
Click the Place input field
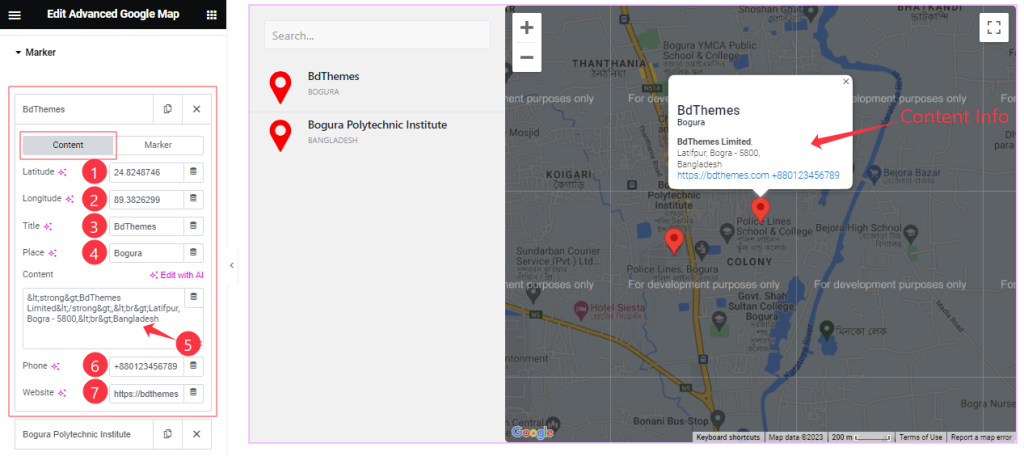point(146,253)
